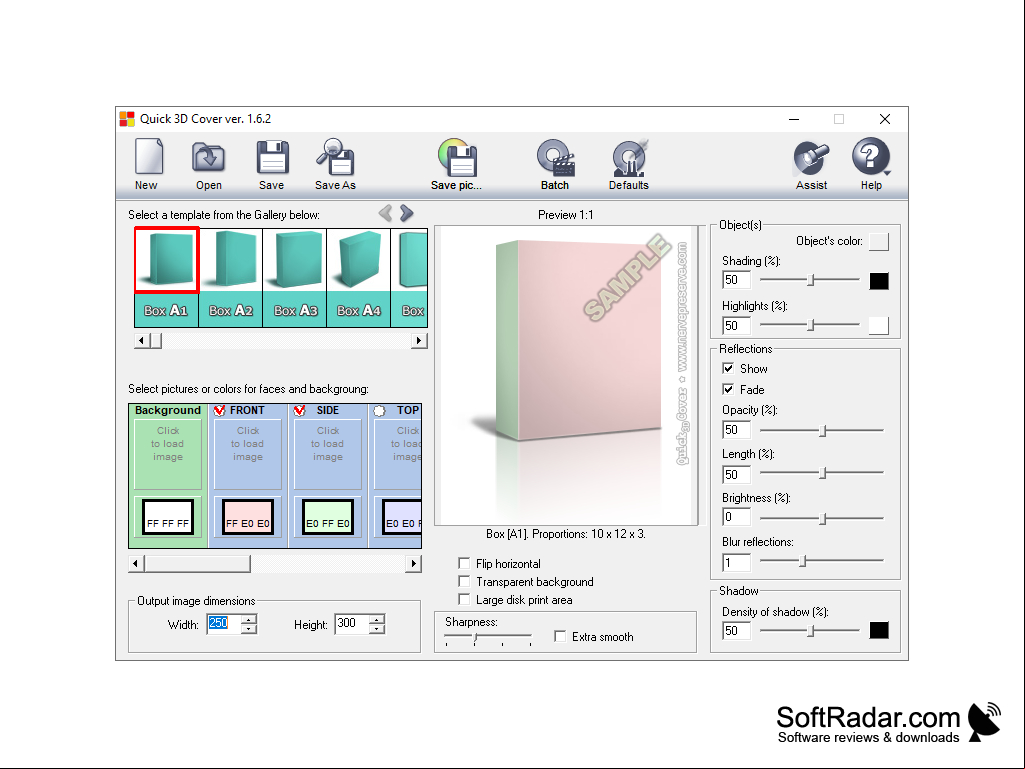This screenshot has height=769, width=1025.
Task: Click the black Shading color swatch
Action: 879,281
